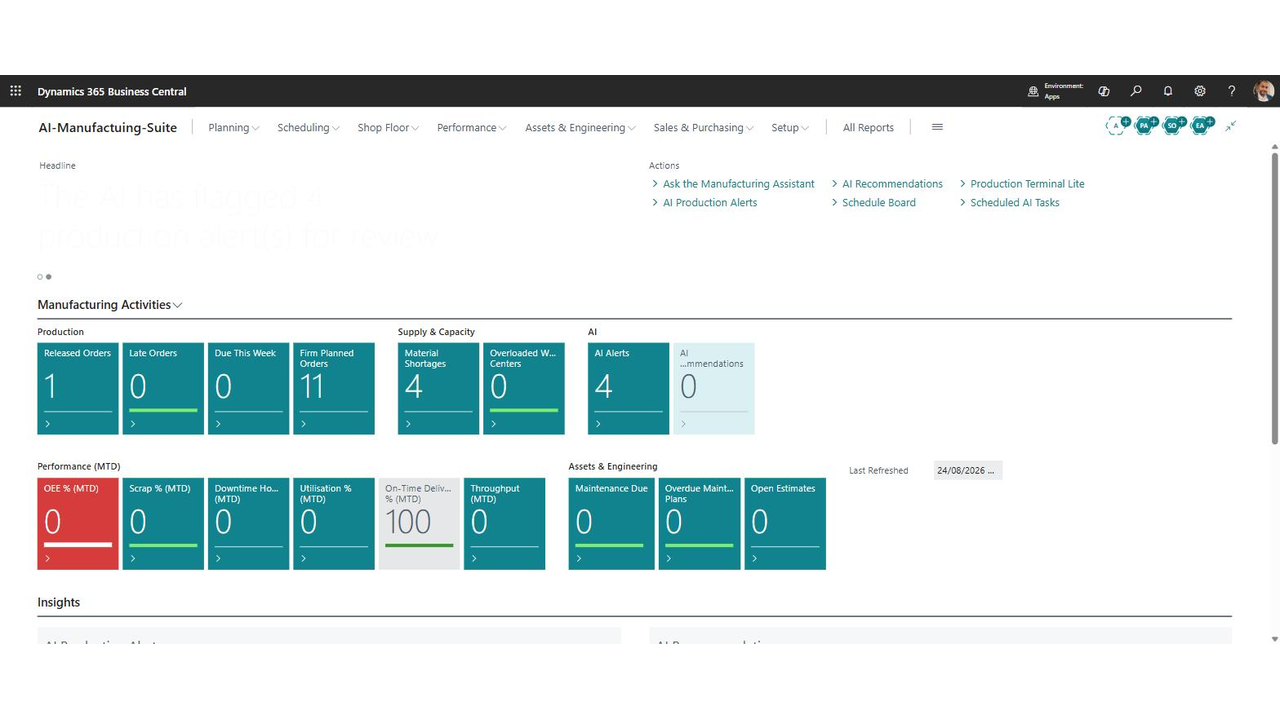Click the 'EA' agent hexagon icon
The image size is (1280, 720).
click(x=1201, y=126)
